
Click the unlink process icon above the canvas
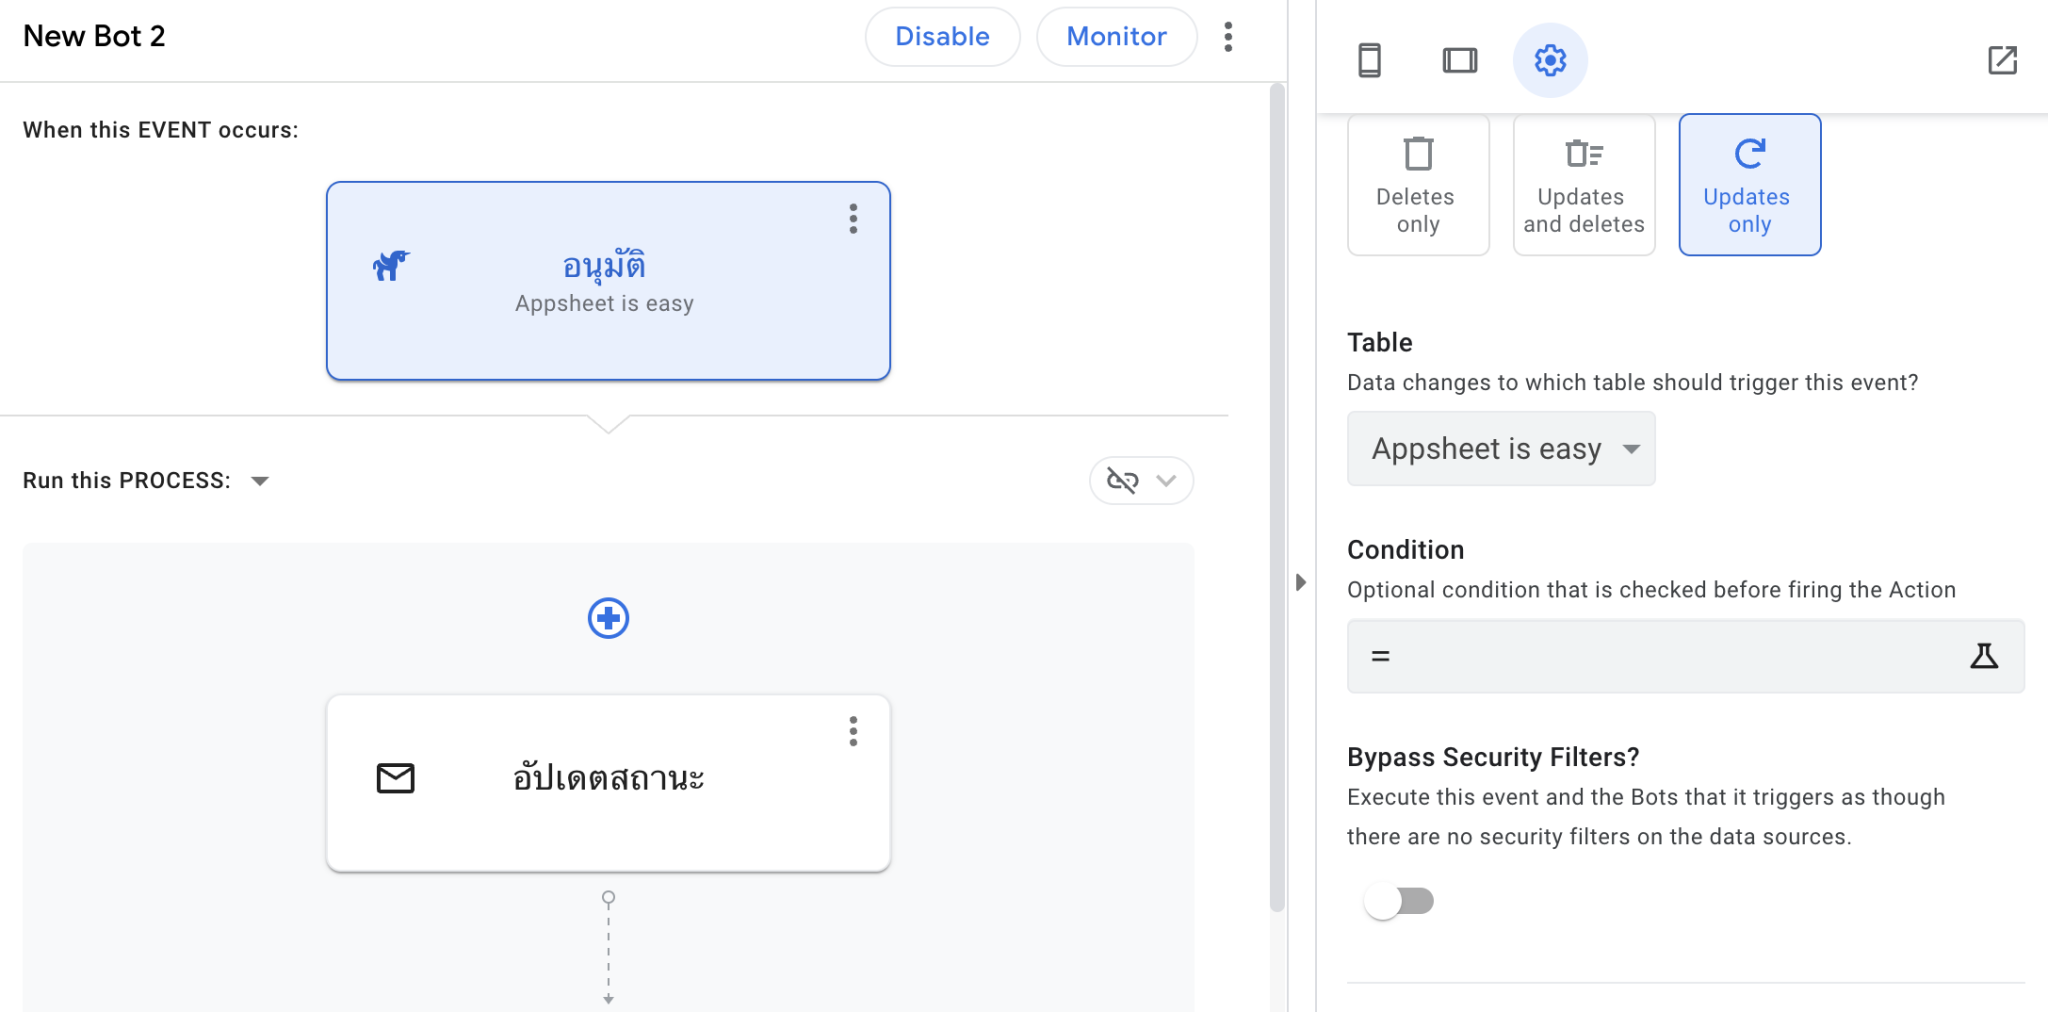pos(1124,480)
